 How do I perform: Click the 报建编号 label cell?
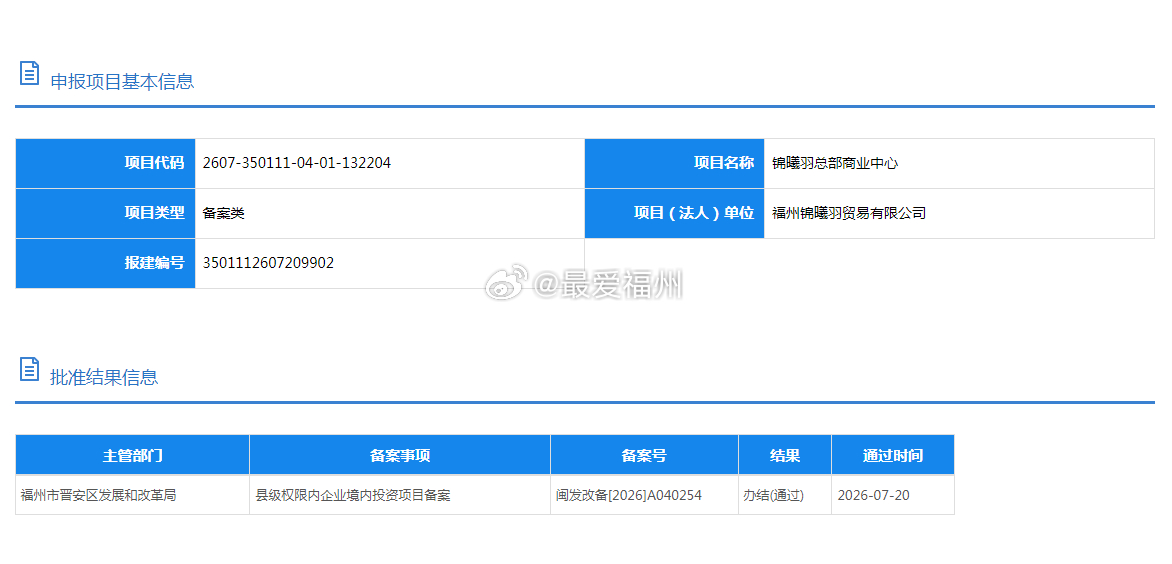click(x=105, y=263)
